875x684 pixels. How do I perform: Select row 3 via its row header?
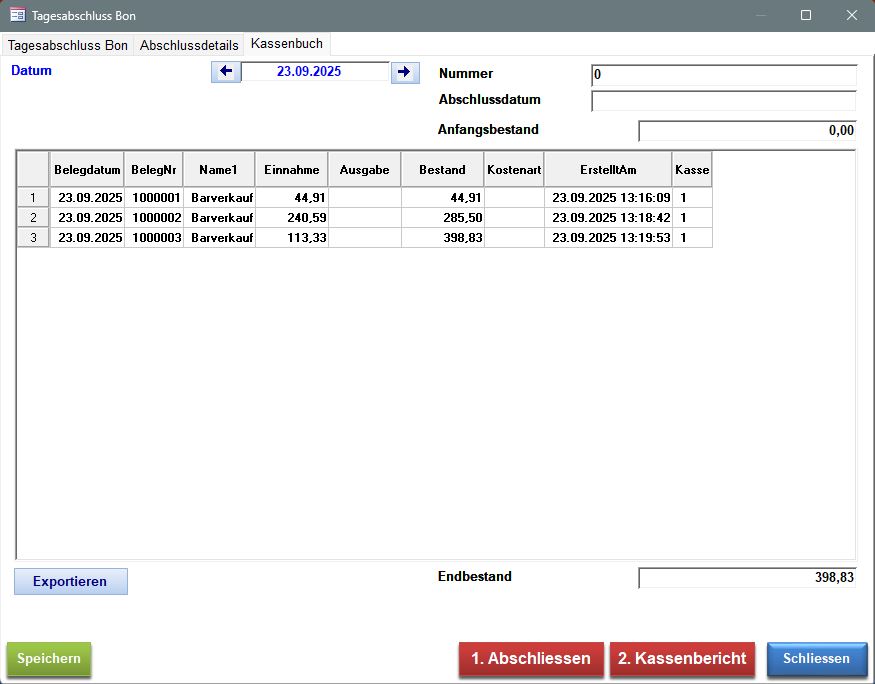tap(33, 238)
